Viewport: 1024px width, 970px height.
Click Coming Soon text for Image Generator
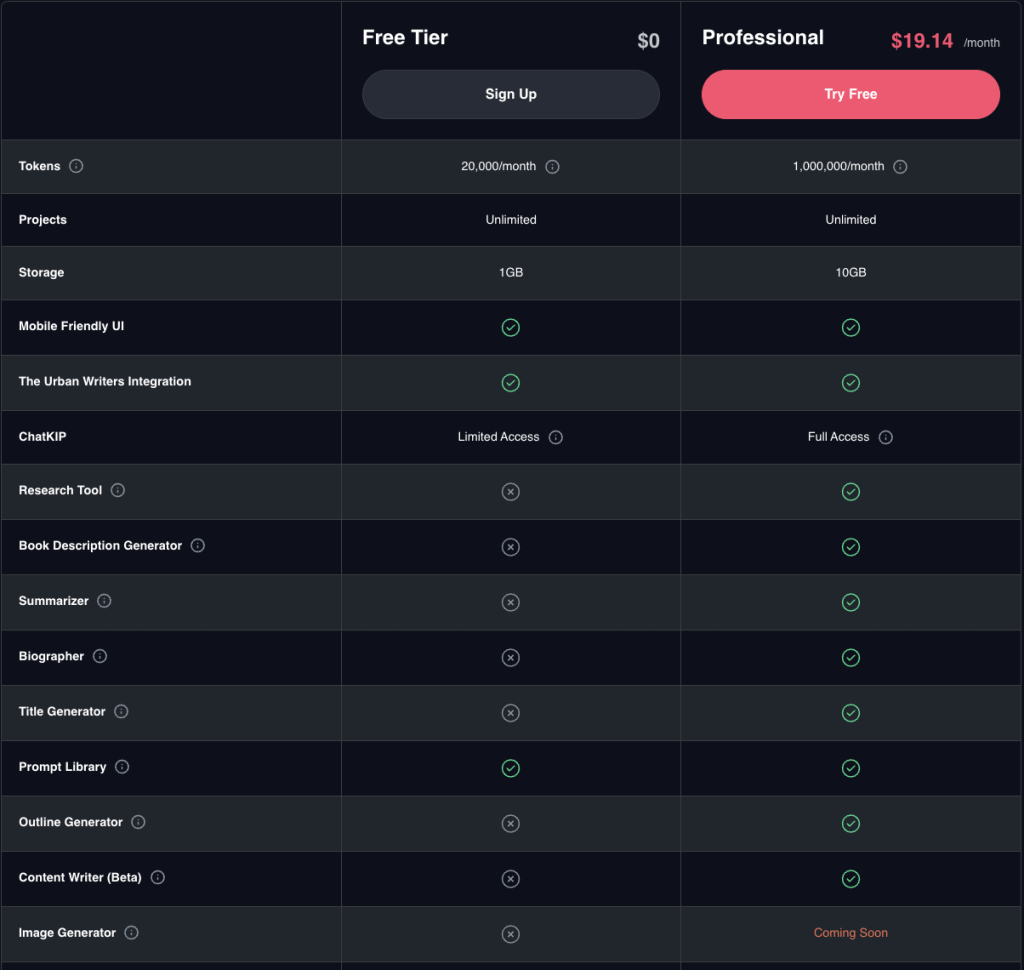click(851, 933)
